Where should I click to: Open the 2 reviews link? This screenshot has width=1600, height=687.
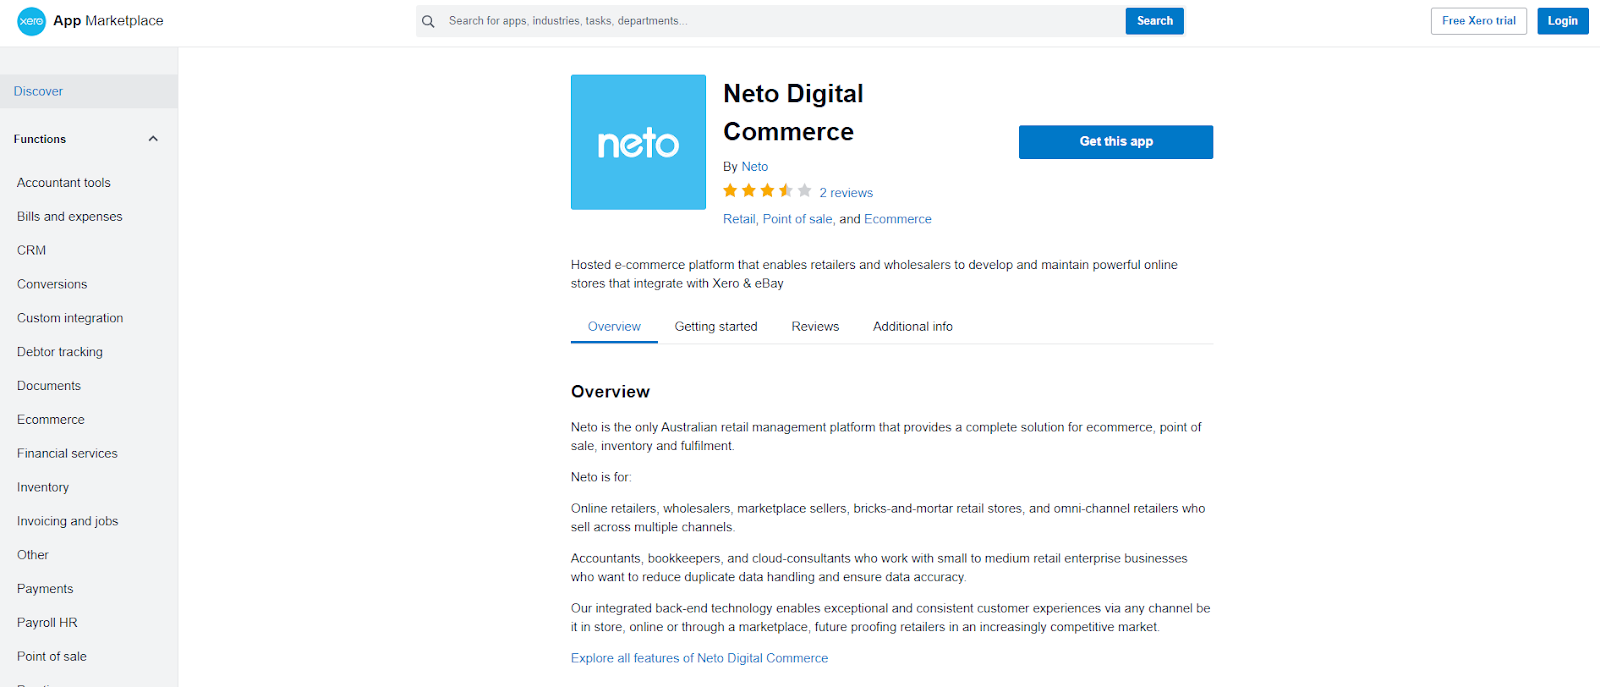[846, 193]
